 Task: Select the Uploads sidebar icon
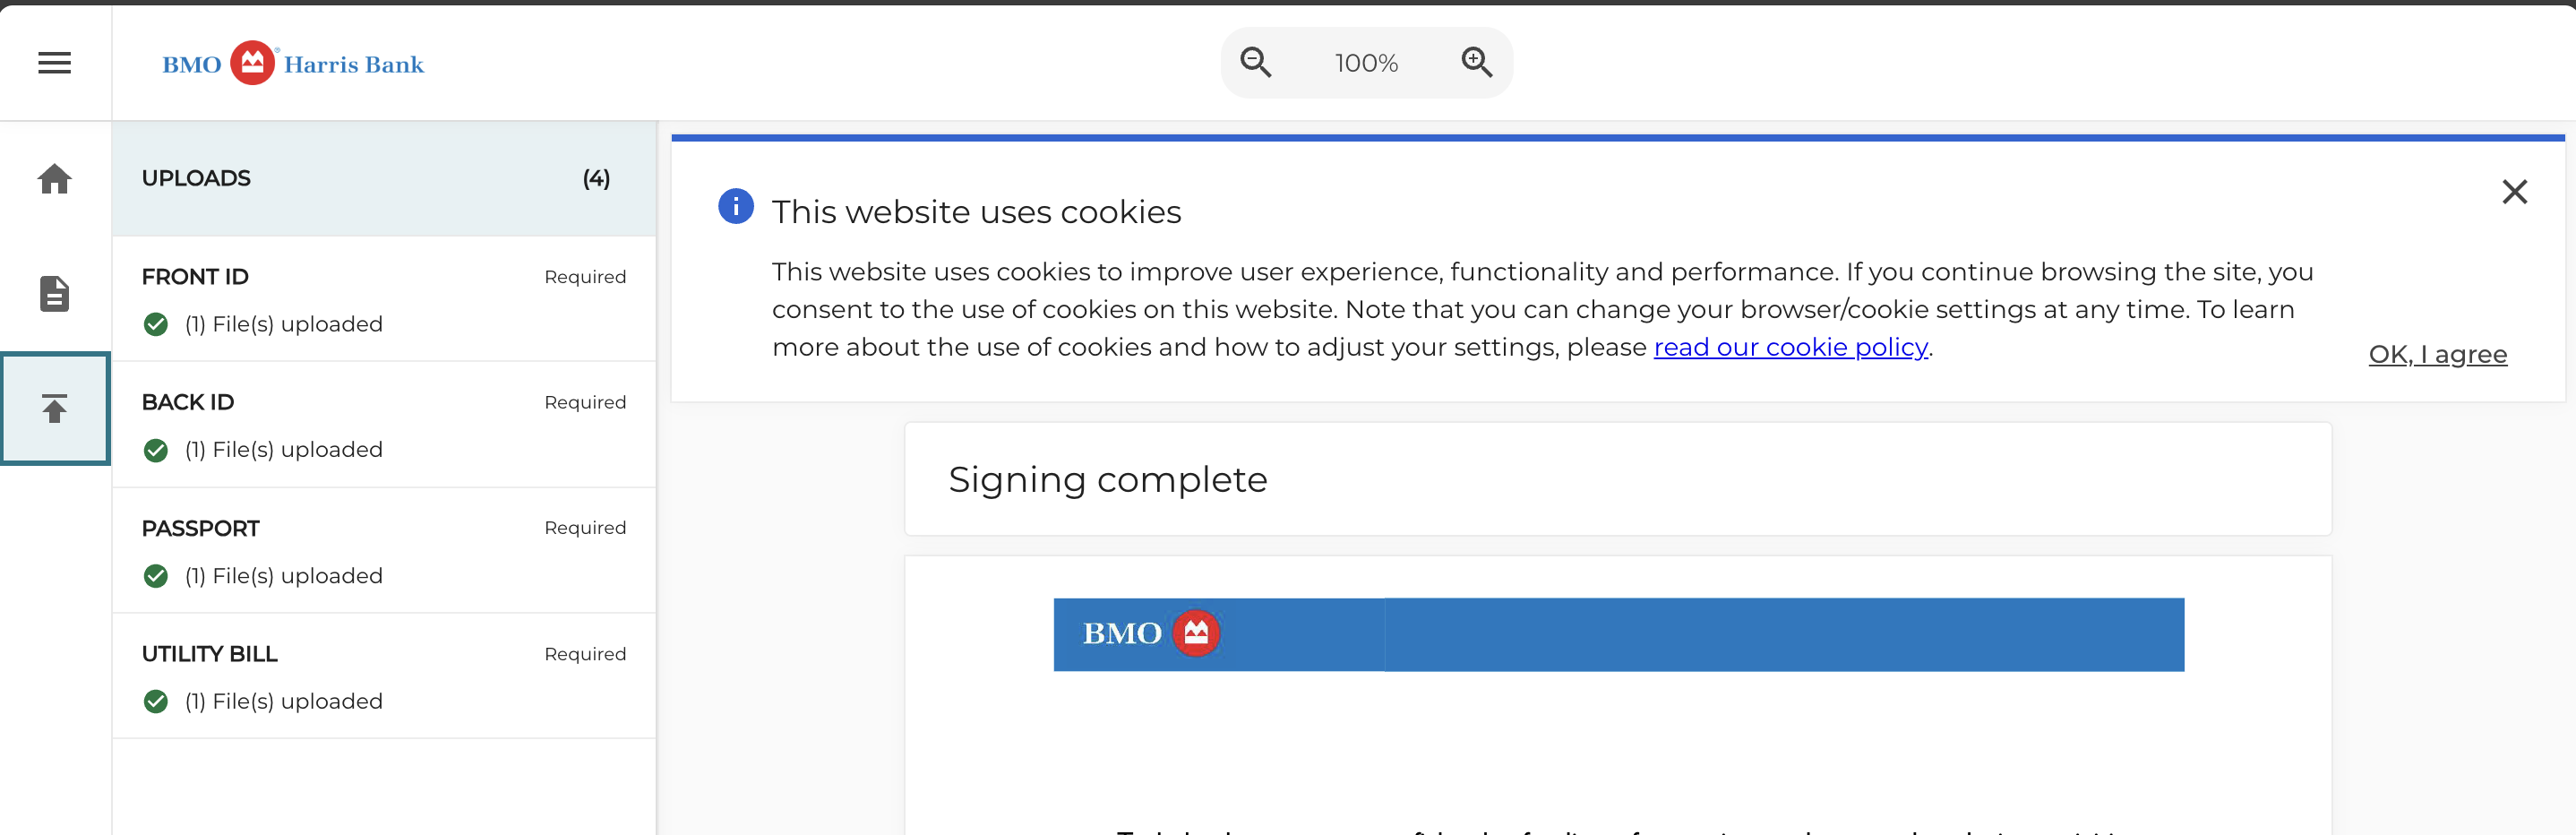pos(55,408)
